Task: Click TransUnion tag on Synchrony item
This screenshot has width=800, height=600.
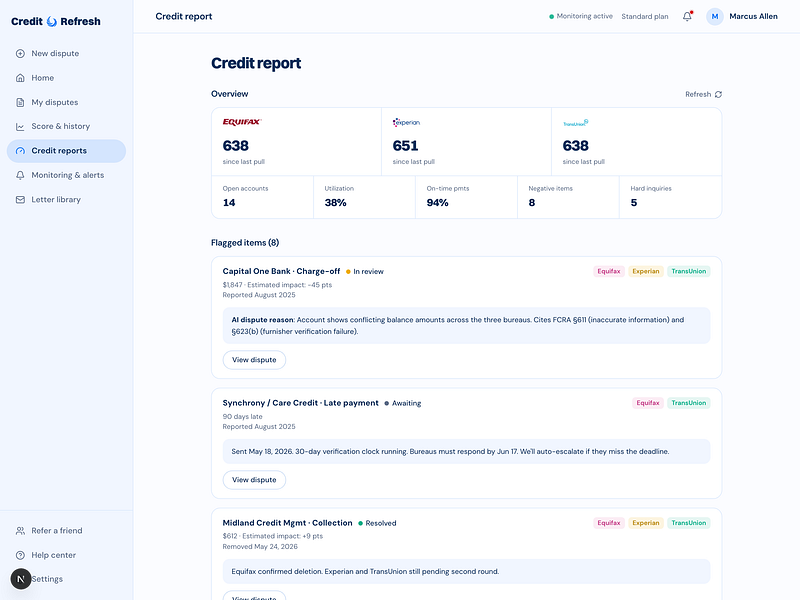Action: click(x=689, y=403)
